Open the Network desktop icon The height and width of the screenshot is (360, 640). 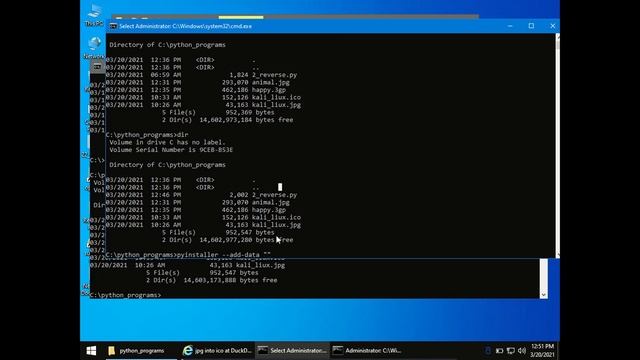pos(94,47)
